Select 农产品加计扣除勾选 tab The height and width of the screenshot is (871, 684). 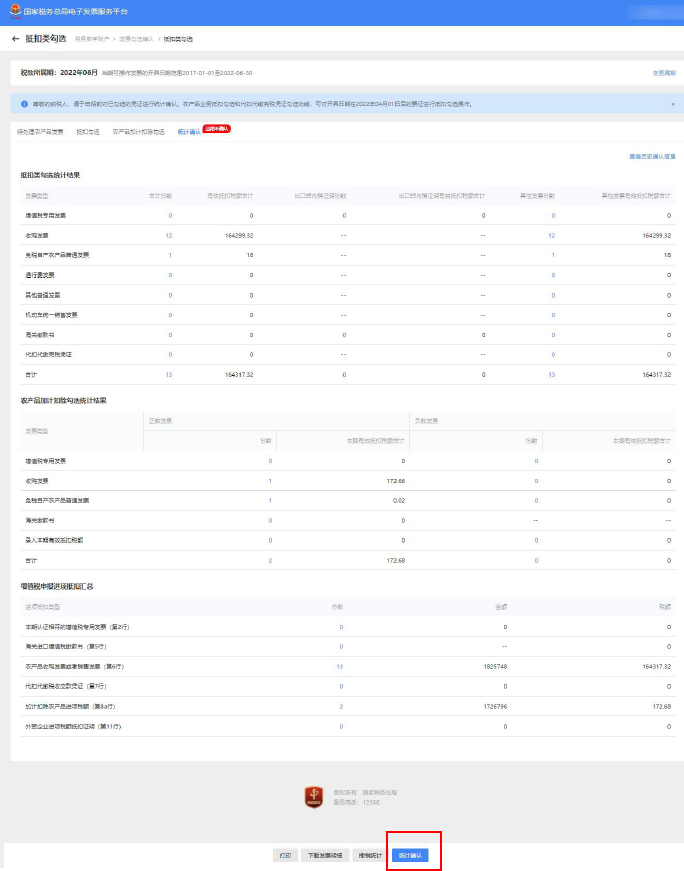point(138,131)
